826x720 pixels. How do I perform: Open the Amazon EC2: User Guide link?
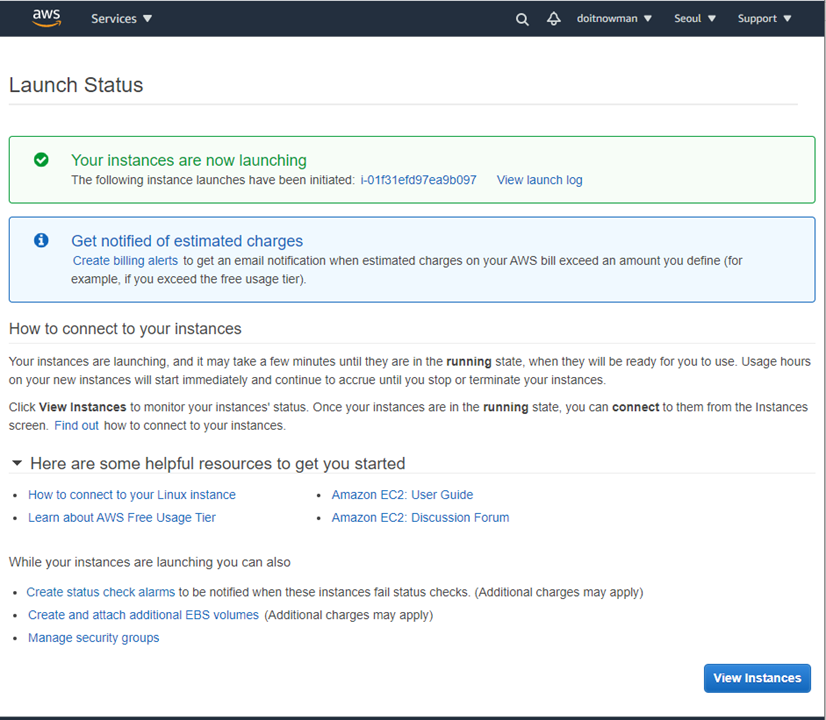402,495
